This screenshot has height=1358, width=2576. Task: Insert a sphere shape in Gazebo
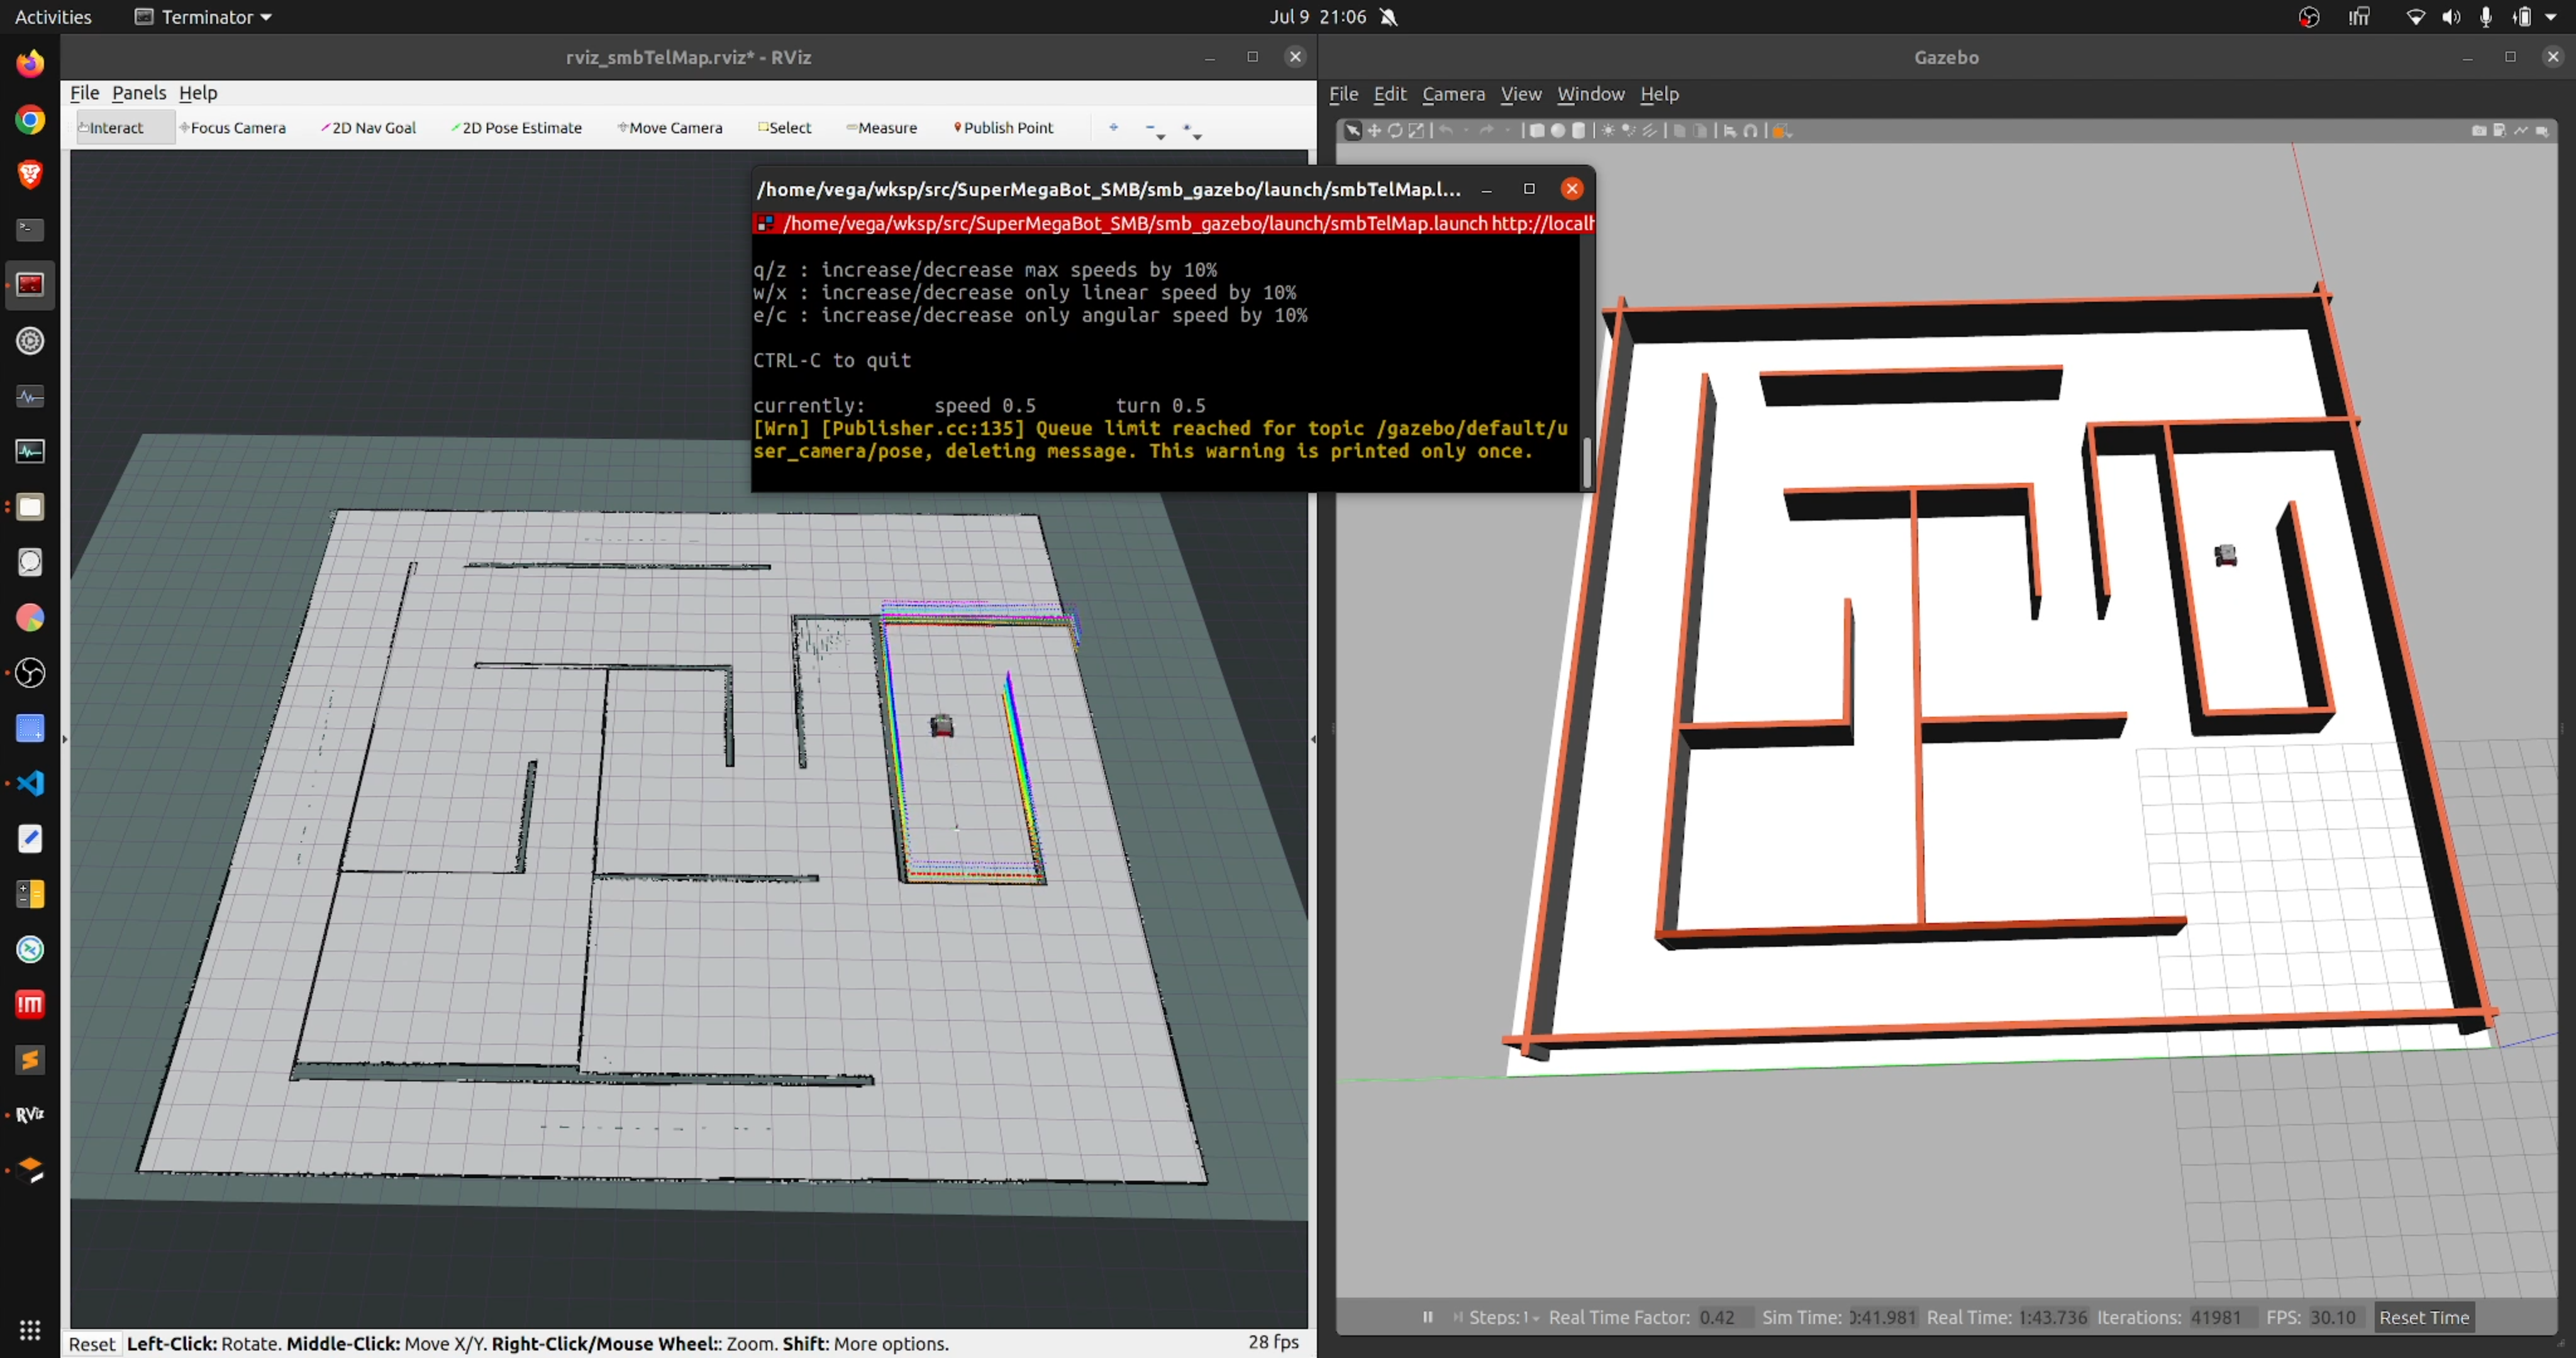1558,131
